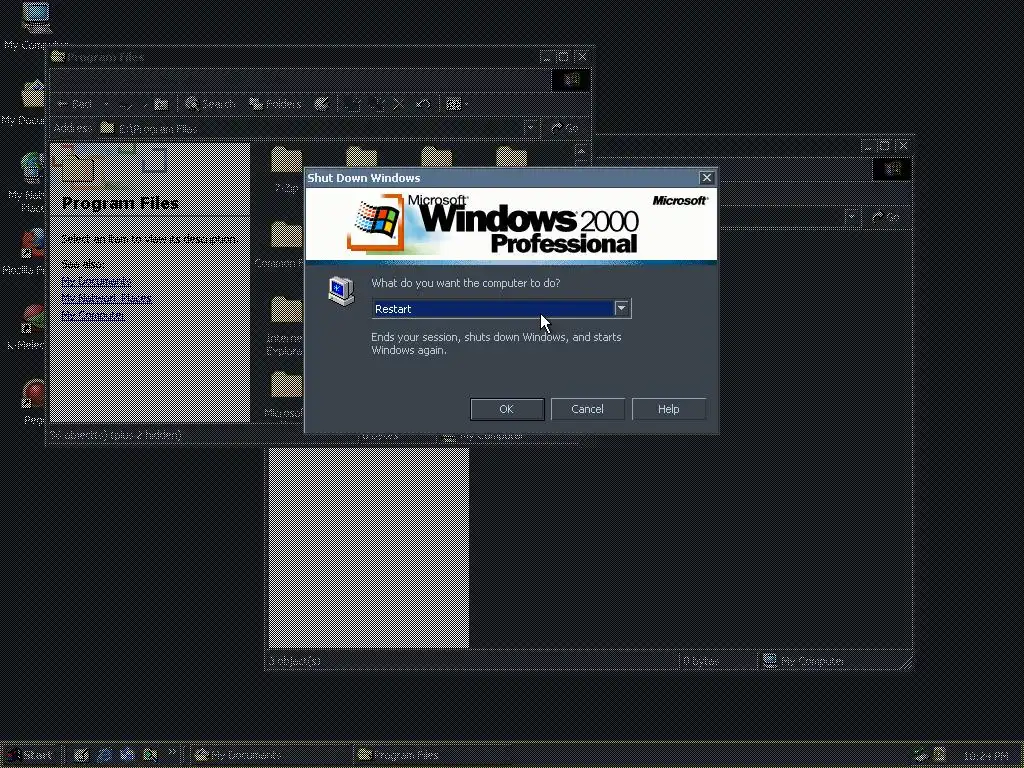Viewport: 1024px width, 768px height.
Task: Confirm restart with the OK button
Action: coord(507,409)
